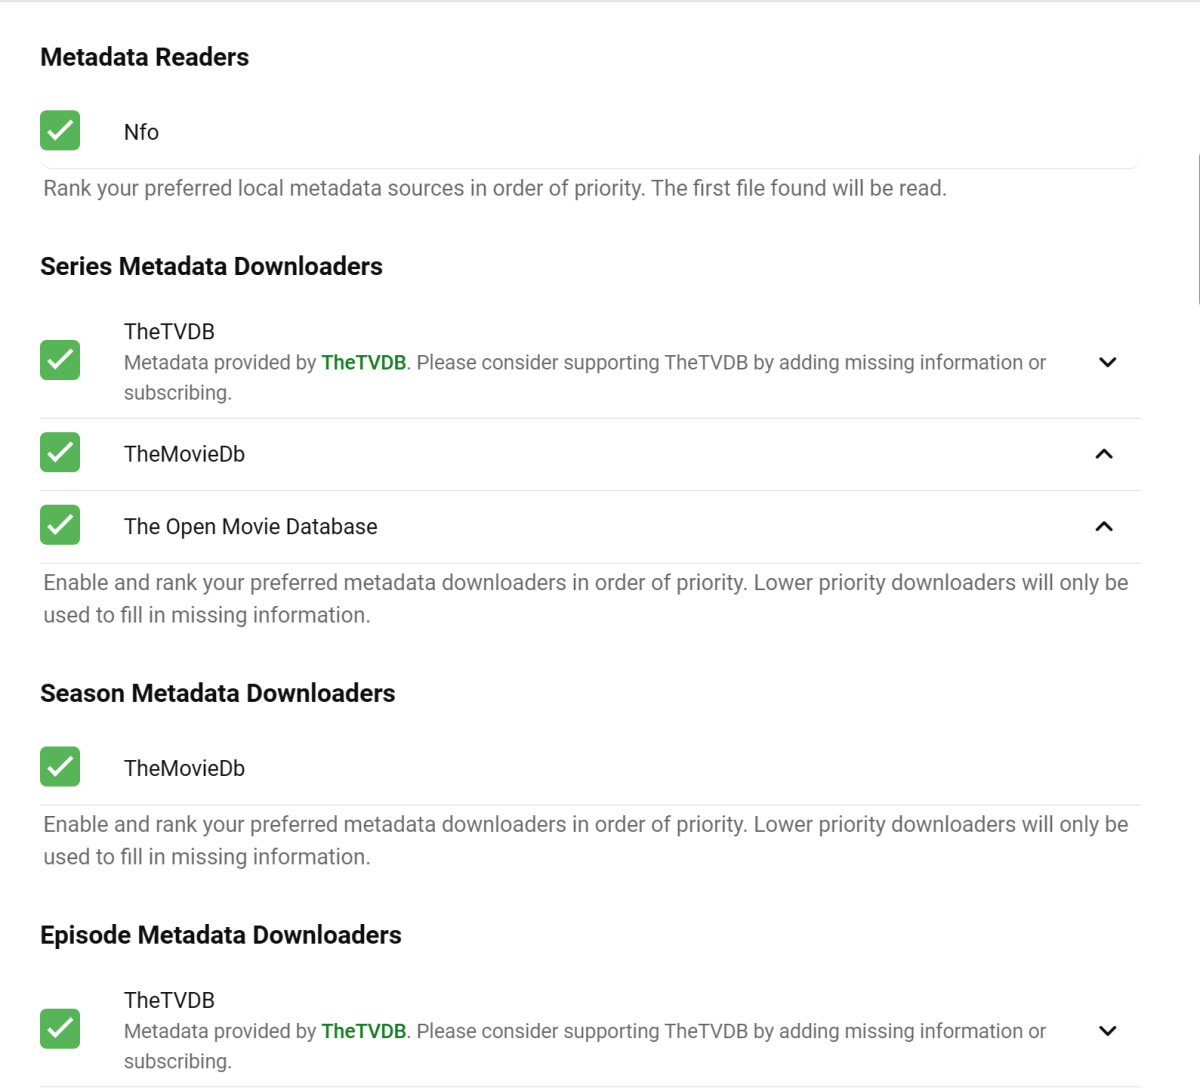Uncheck the Nfo metadata reader checkbox
This screenshot has width=1200, height=1088.
click(x=60, y=131)
